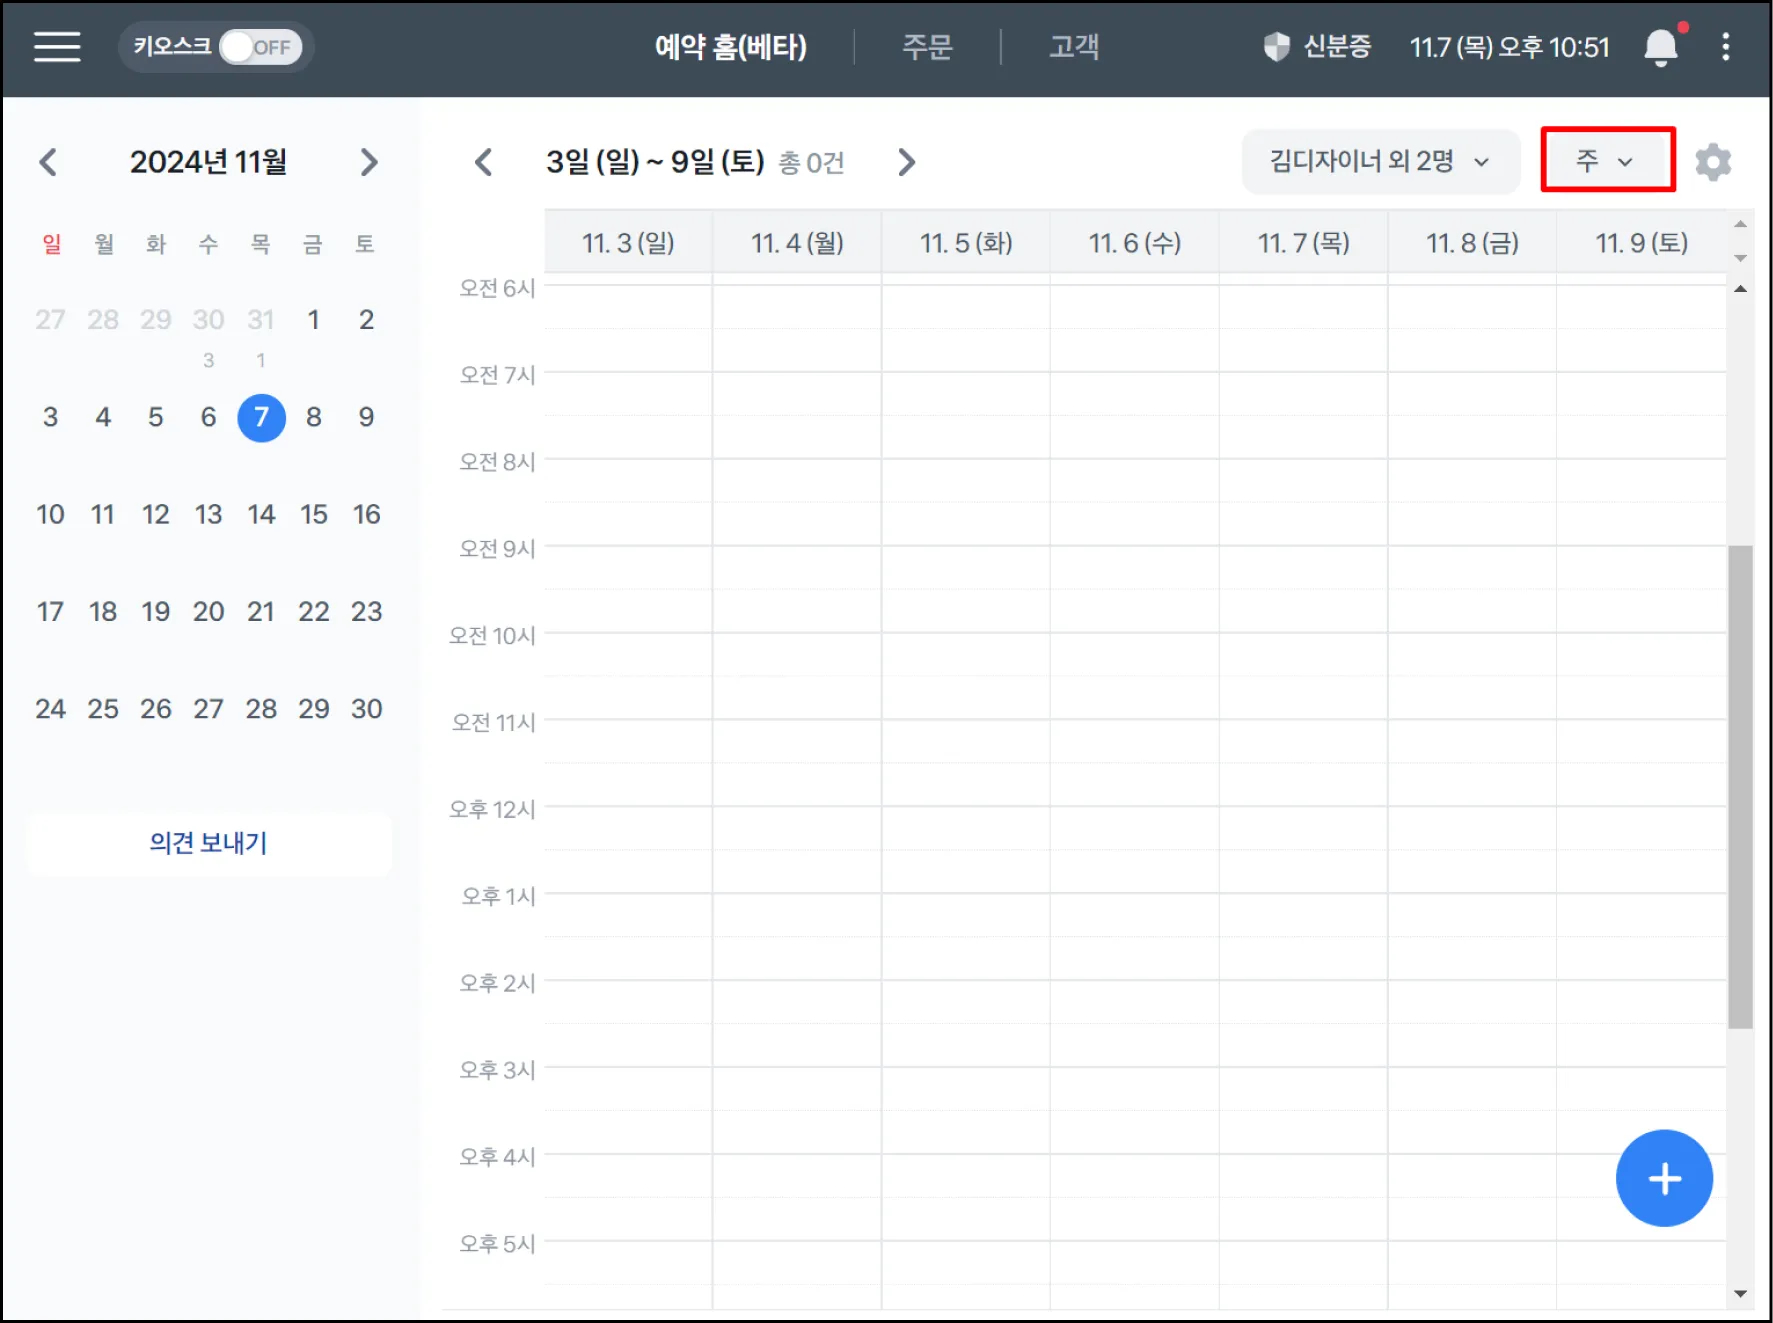Click the 의견 보내기 button
The width and height of the screenshot is (1773, 1323).
(209, 843)
